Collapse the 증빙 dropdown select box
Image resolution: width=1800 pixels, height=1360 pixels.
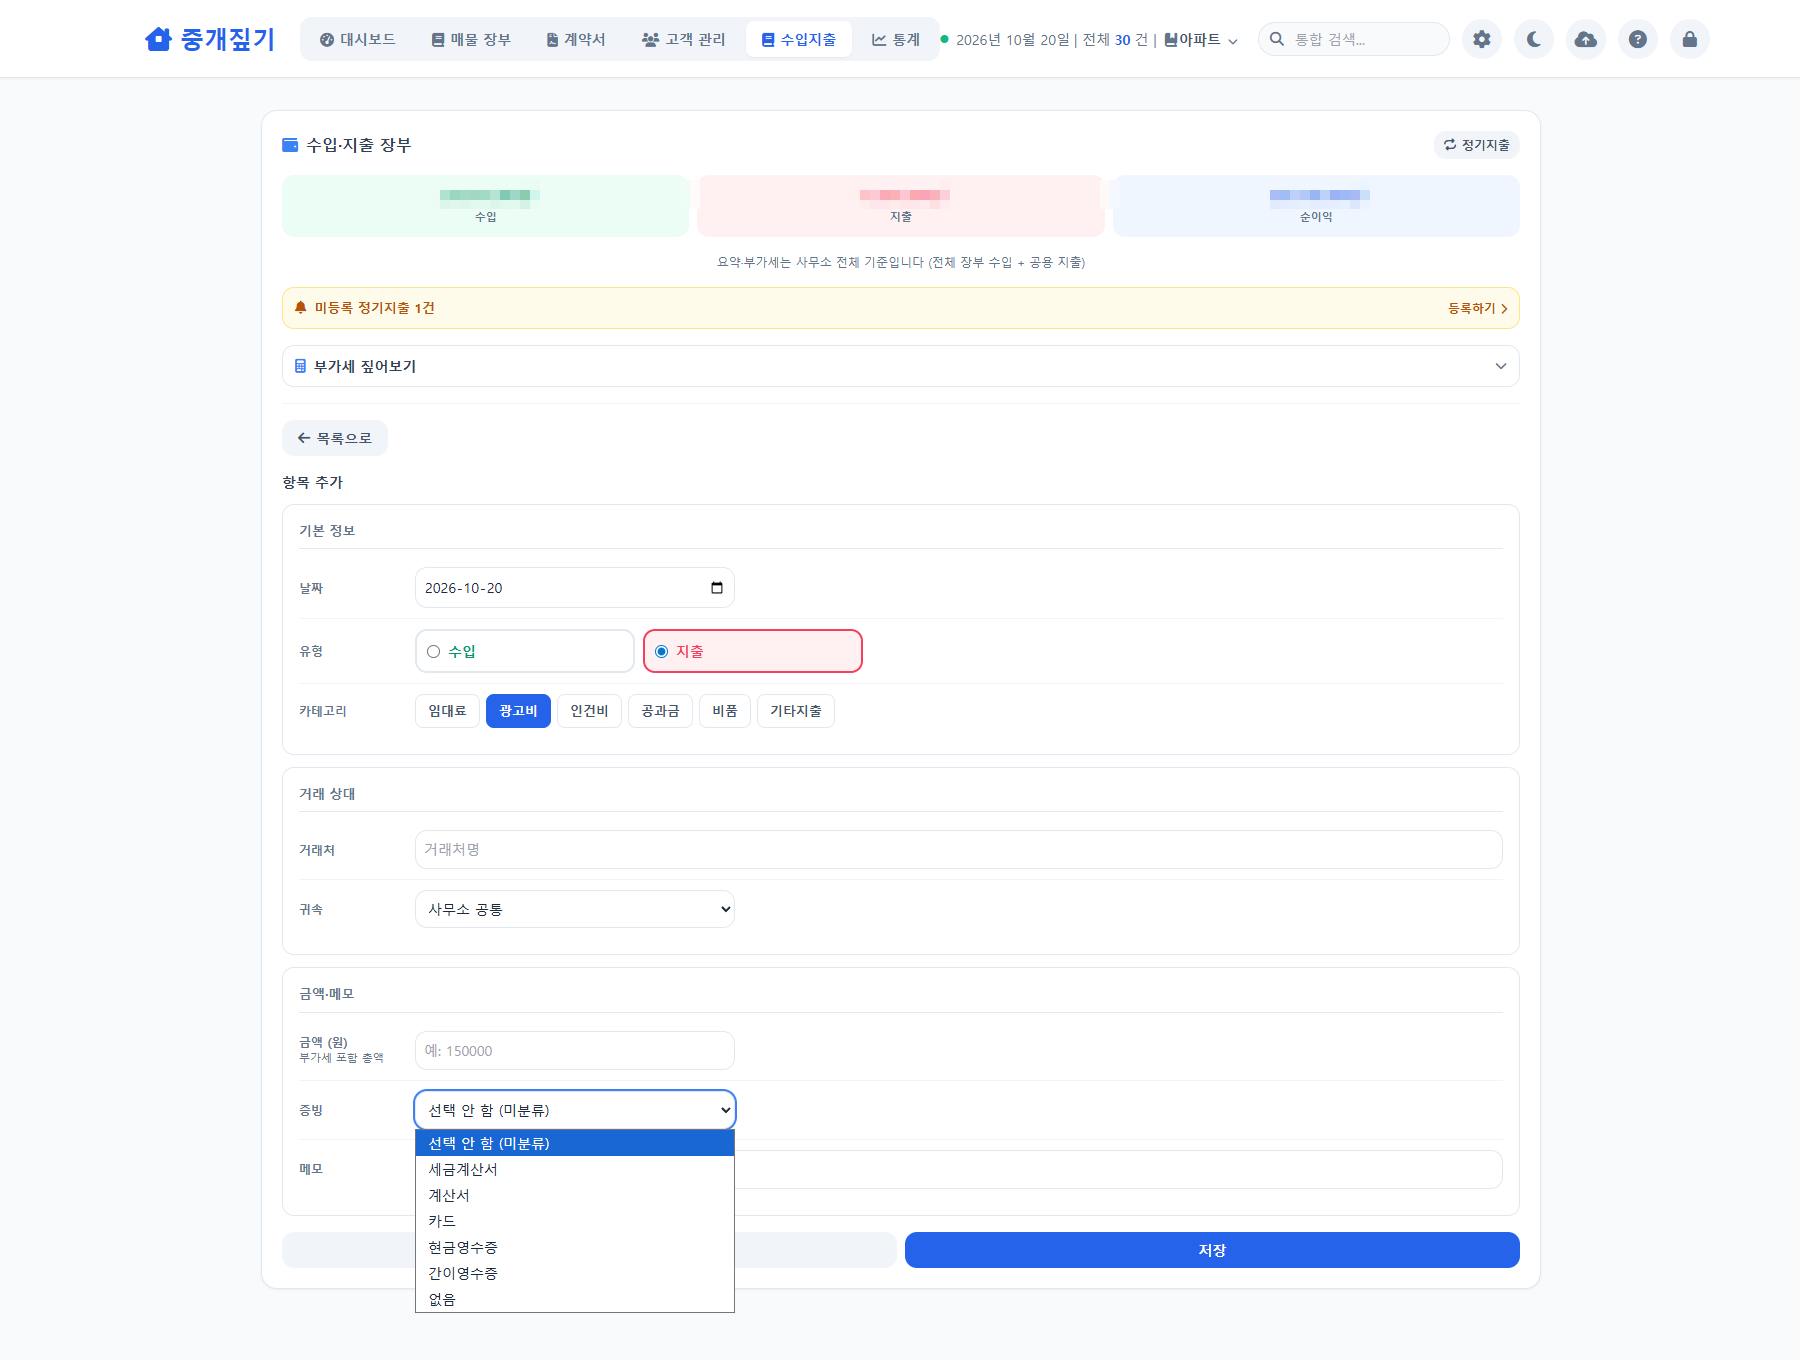coord(575,1110)
